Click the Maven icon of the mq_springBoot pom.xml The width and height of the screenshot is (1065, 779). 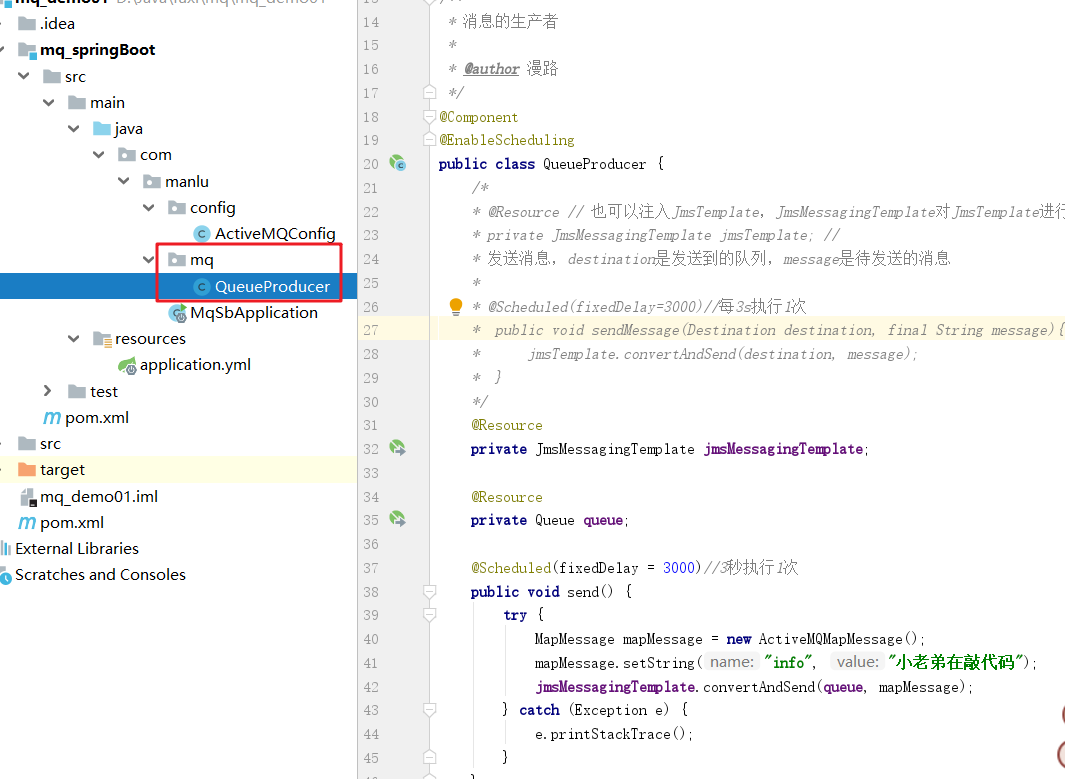click(x=52, y=418)
